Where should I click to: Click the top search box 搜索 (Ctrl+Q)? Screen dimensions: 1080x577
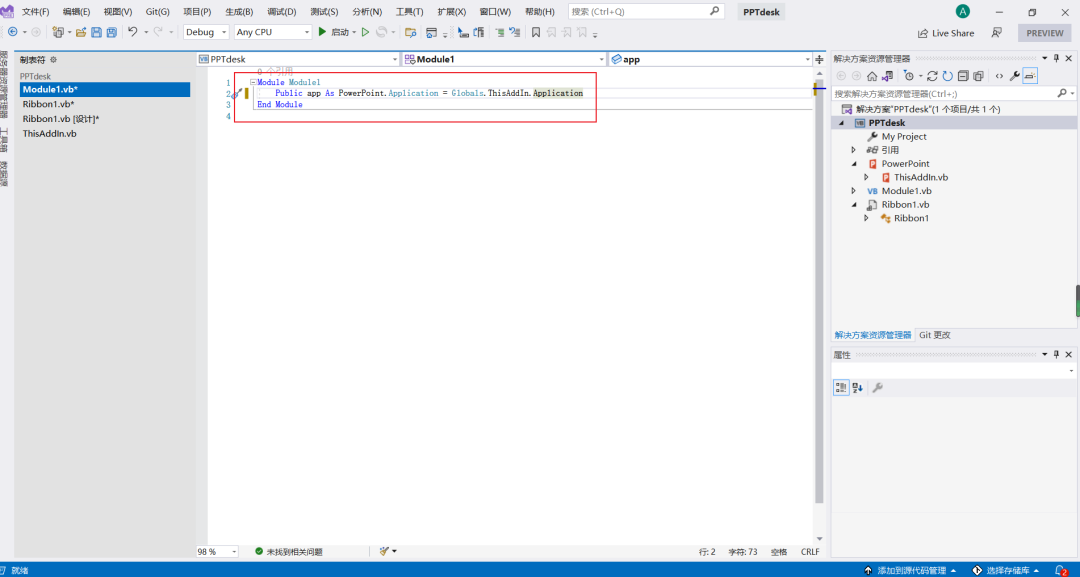click(x=646, y=12)
